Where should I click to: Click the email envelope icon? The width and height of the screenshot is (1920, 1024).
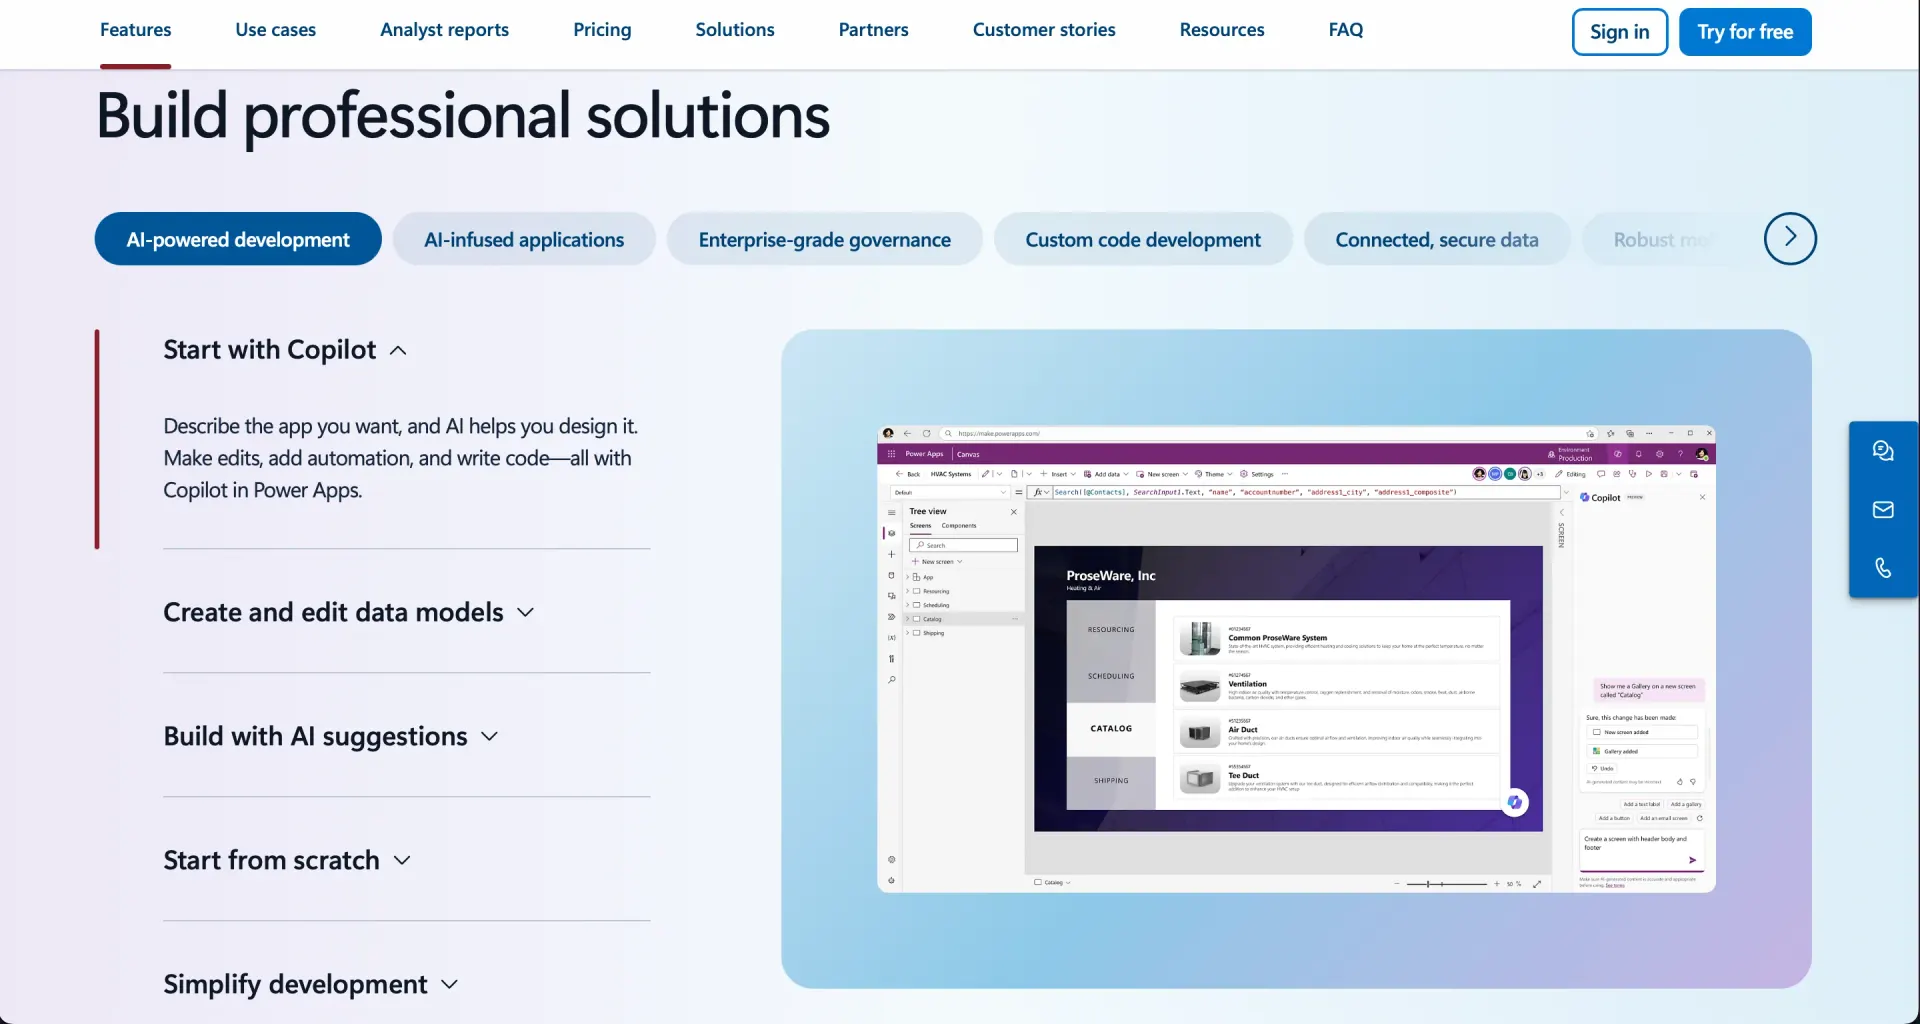click(1883, 510)
